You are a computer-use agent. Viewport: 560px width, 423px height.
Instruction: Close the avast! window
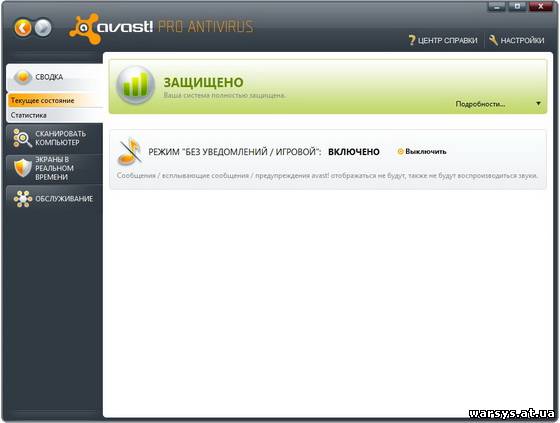click(x=541, y=6)
